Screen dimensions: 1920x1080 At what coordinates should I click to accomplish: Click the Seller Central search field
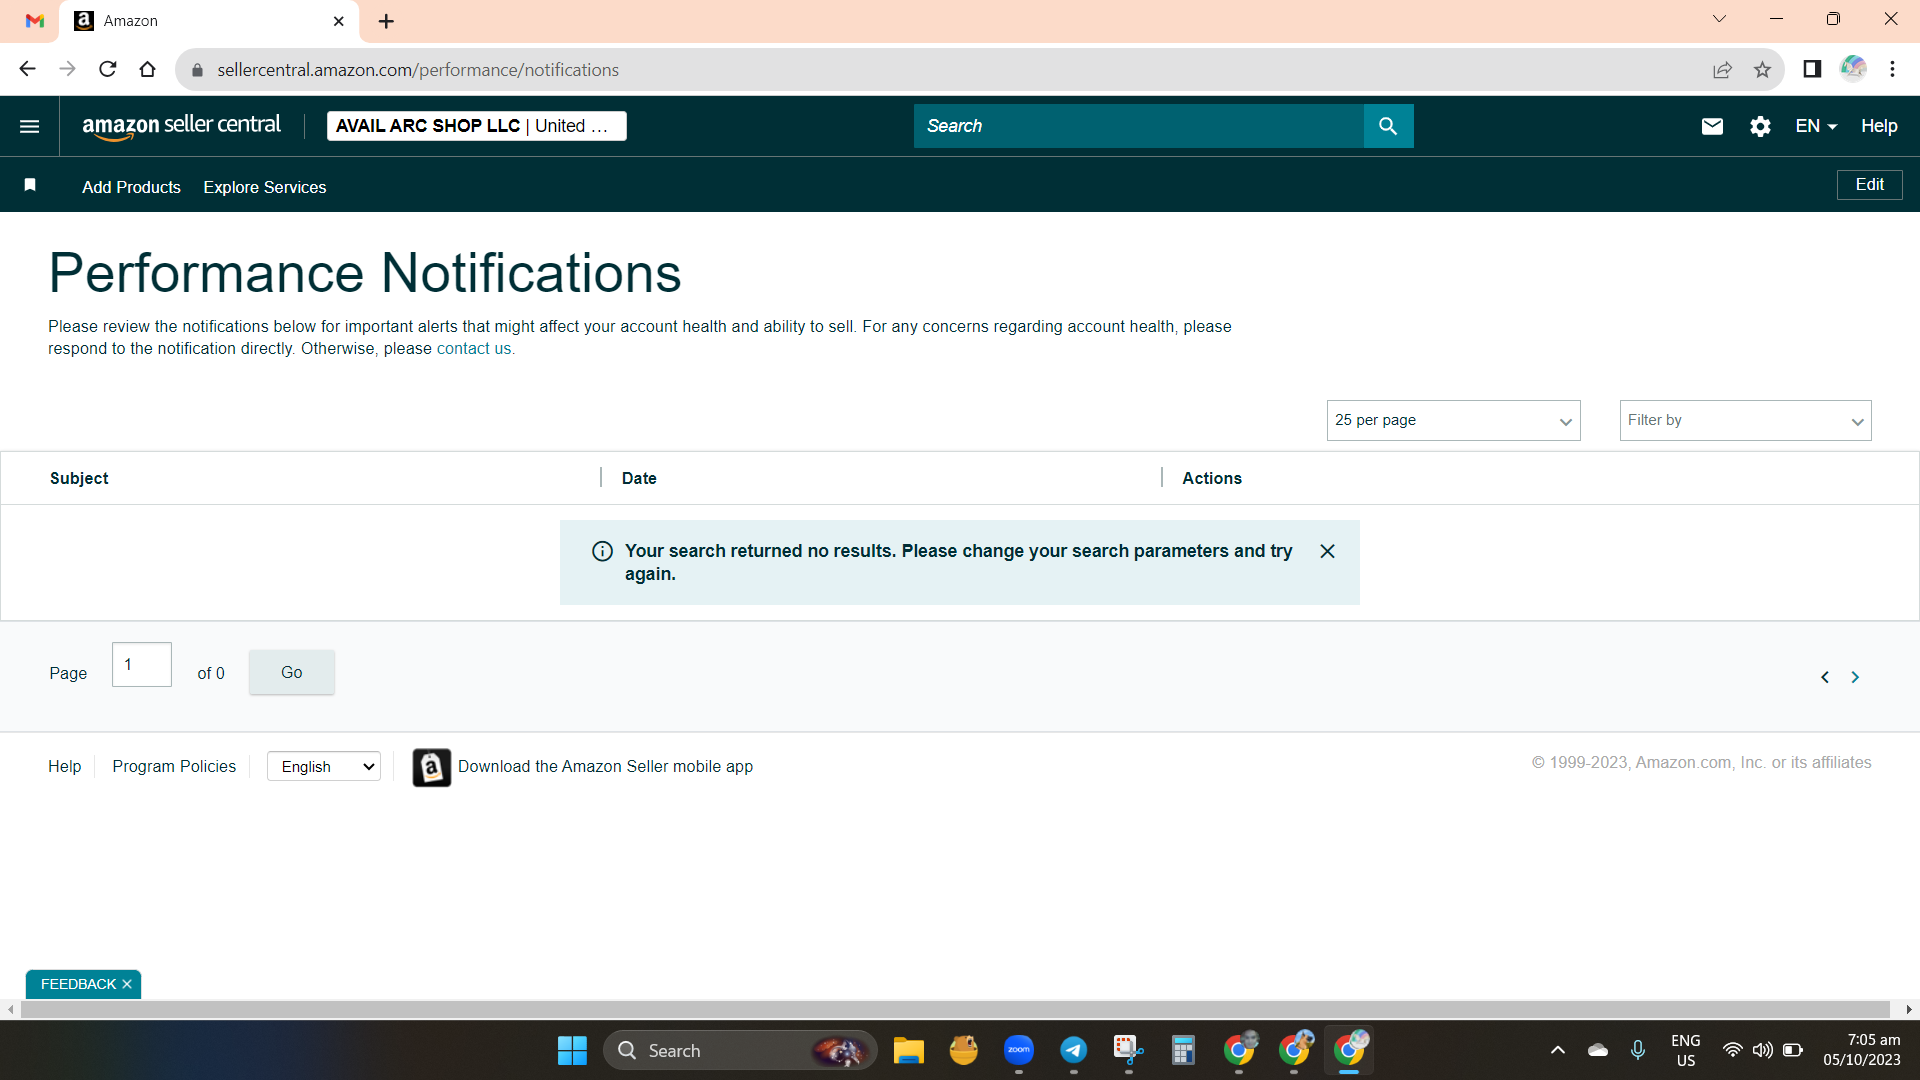(1139, 126)
